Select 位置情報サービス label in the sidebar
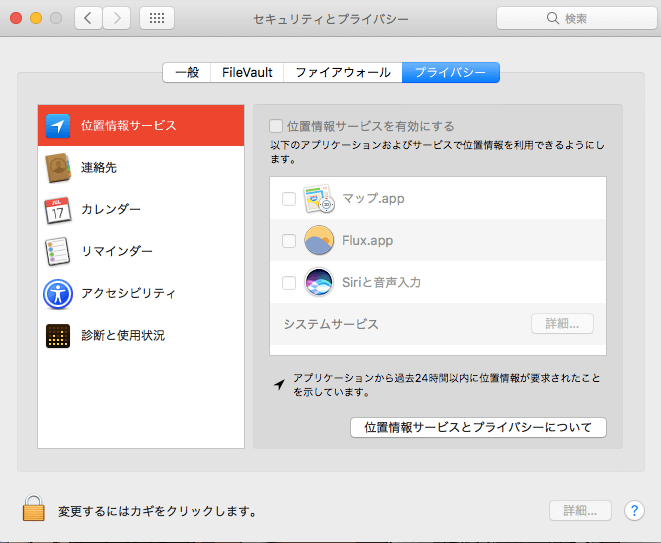 coord(129,126)
